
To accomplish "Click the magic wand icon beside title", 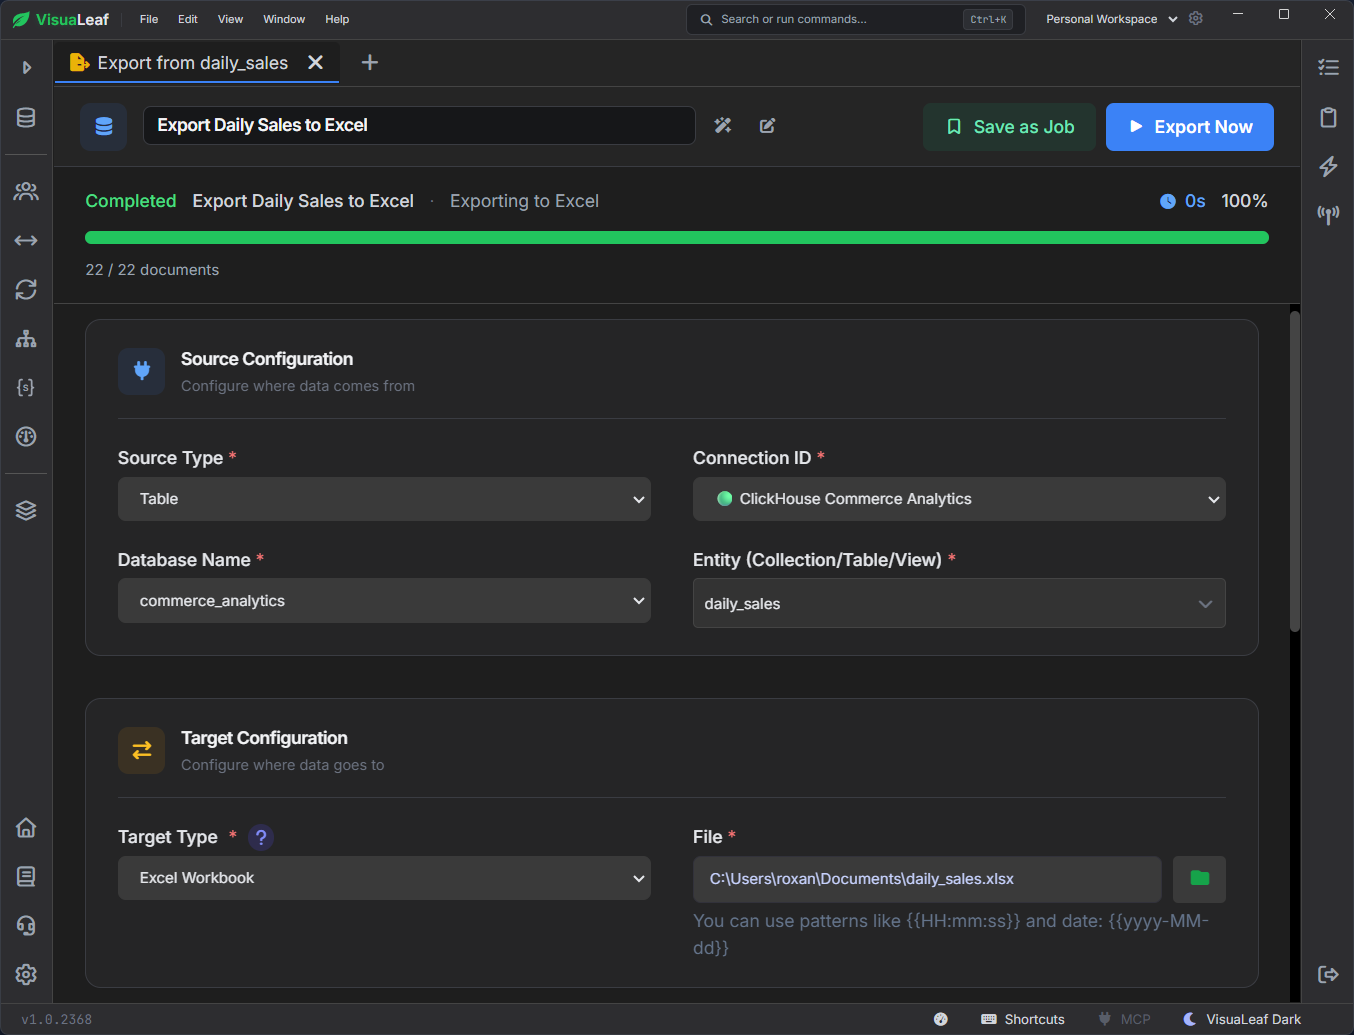I will click(723, 125).
